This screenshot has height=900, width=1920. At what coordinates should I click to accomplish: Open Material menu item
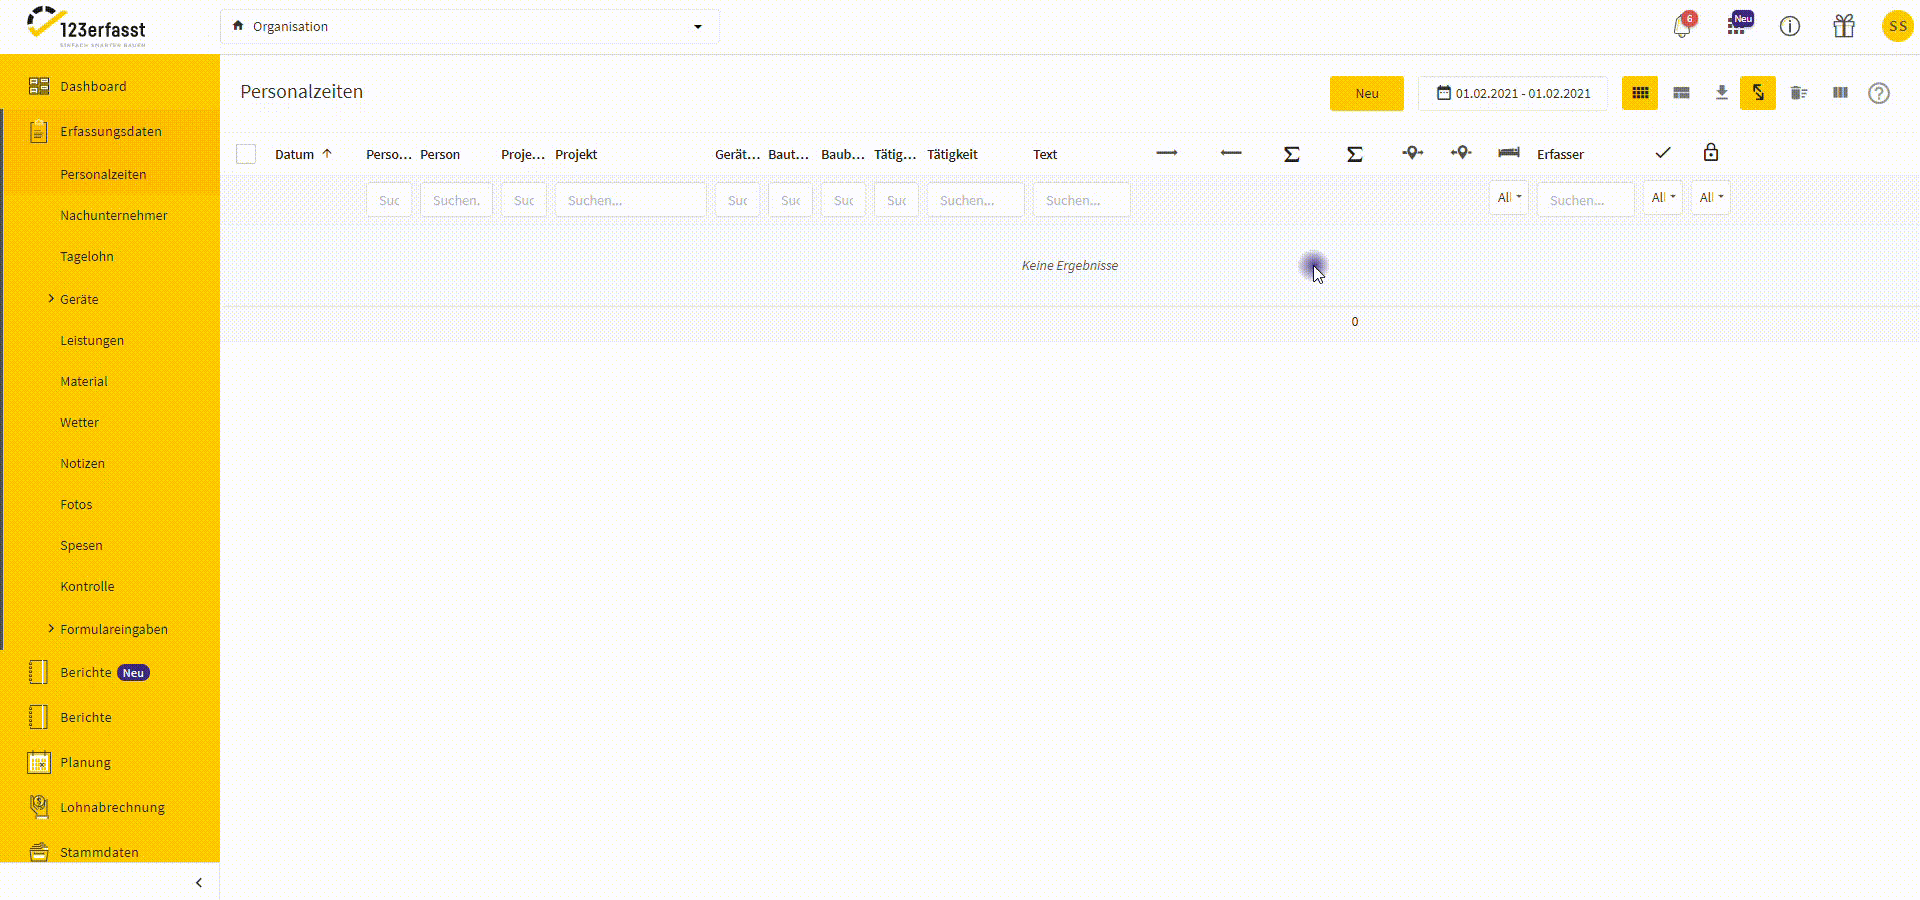coord(84,381)
